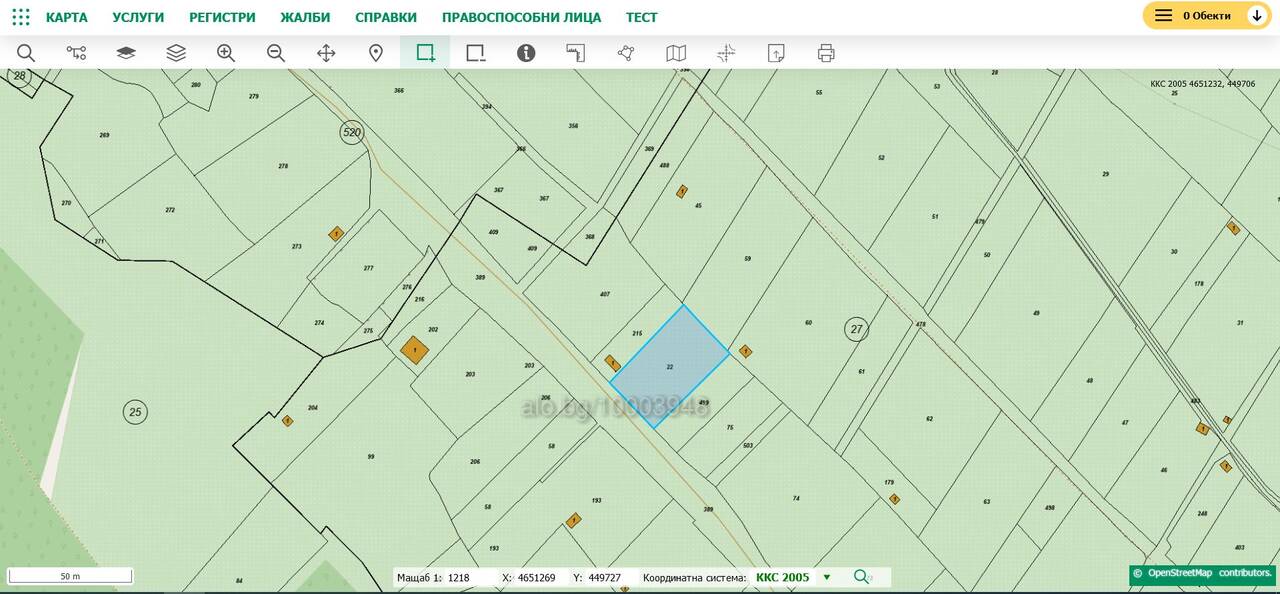Select the remove-from-selection rectangle tool
This screenshot has width=1280, height=594.
tap(476, 53)
